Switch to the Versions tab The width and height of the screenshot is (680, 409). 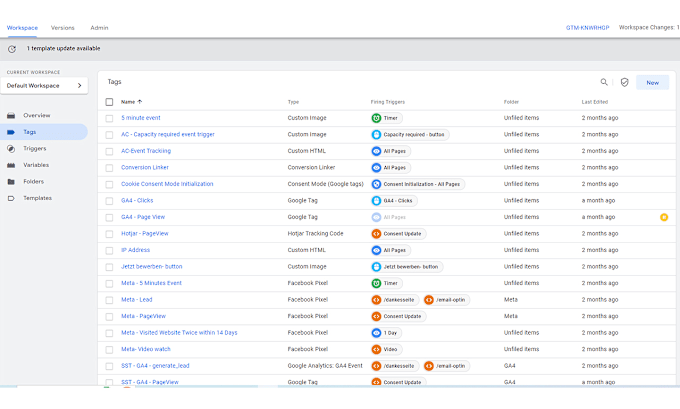(62, 28)
